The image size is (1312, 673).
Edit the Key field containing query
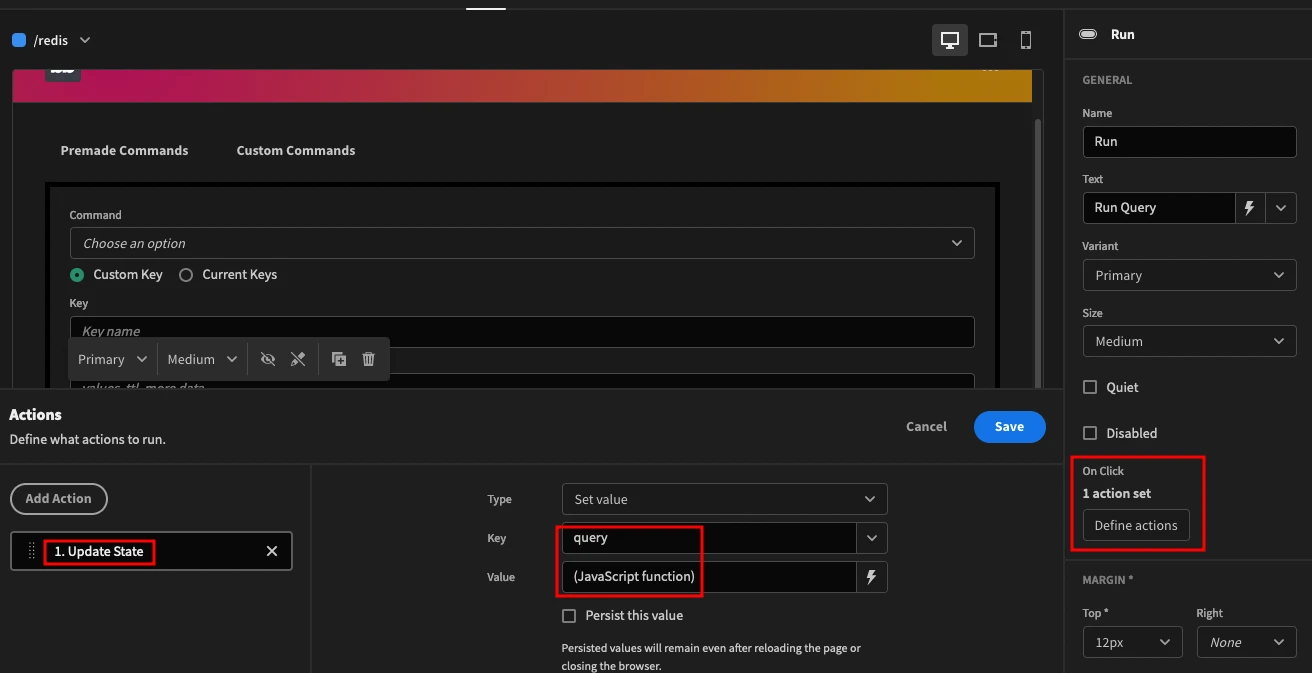pyautogui.click(x=709, y=538)
